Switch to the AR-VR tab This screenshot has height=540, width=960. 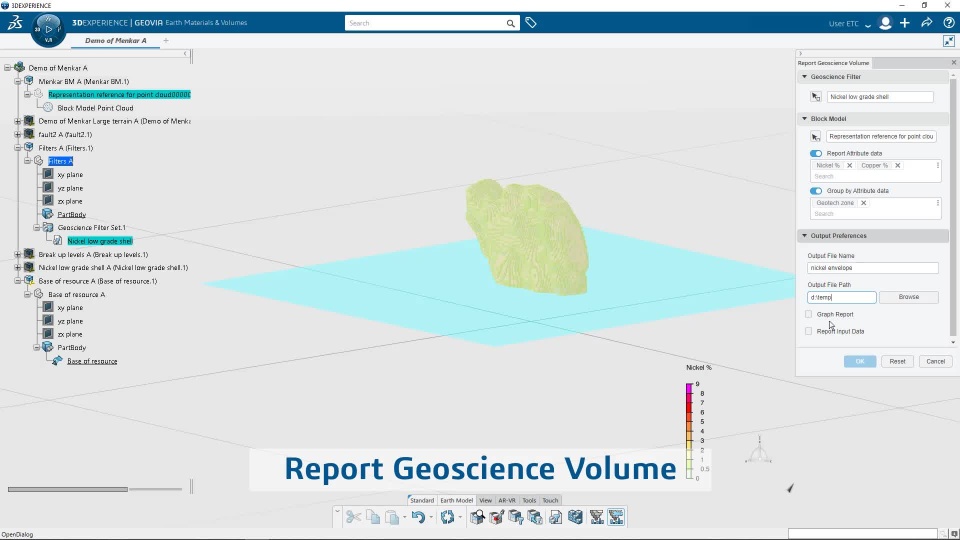pos(507,500)
